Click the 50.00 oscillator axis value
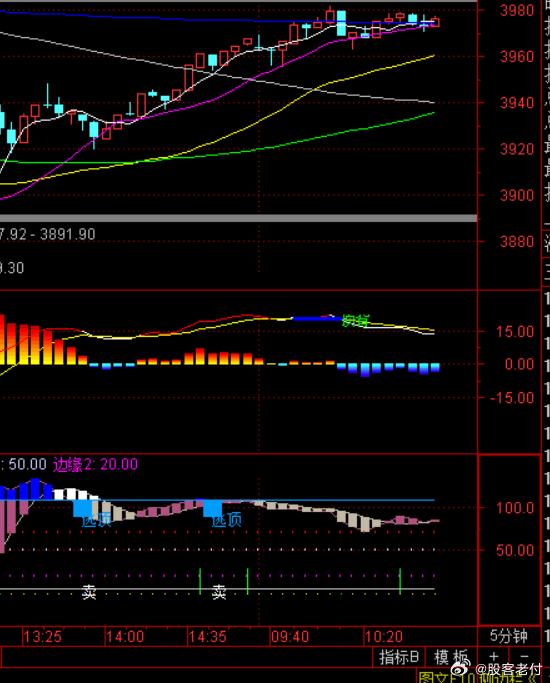 tap(515, 551)
